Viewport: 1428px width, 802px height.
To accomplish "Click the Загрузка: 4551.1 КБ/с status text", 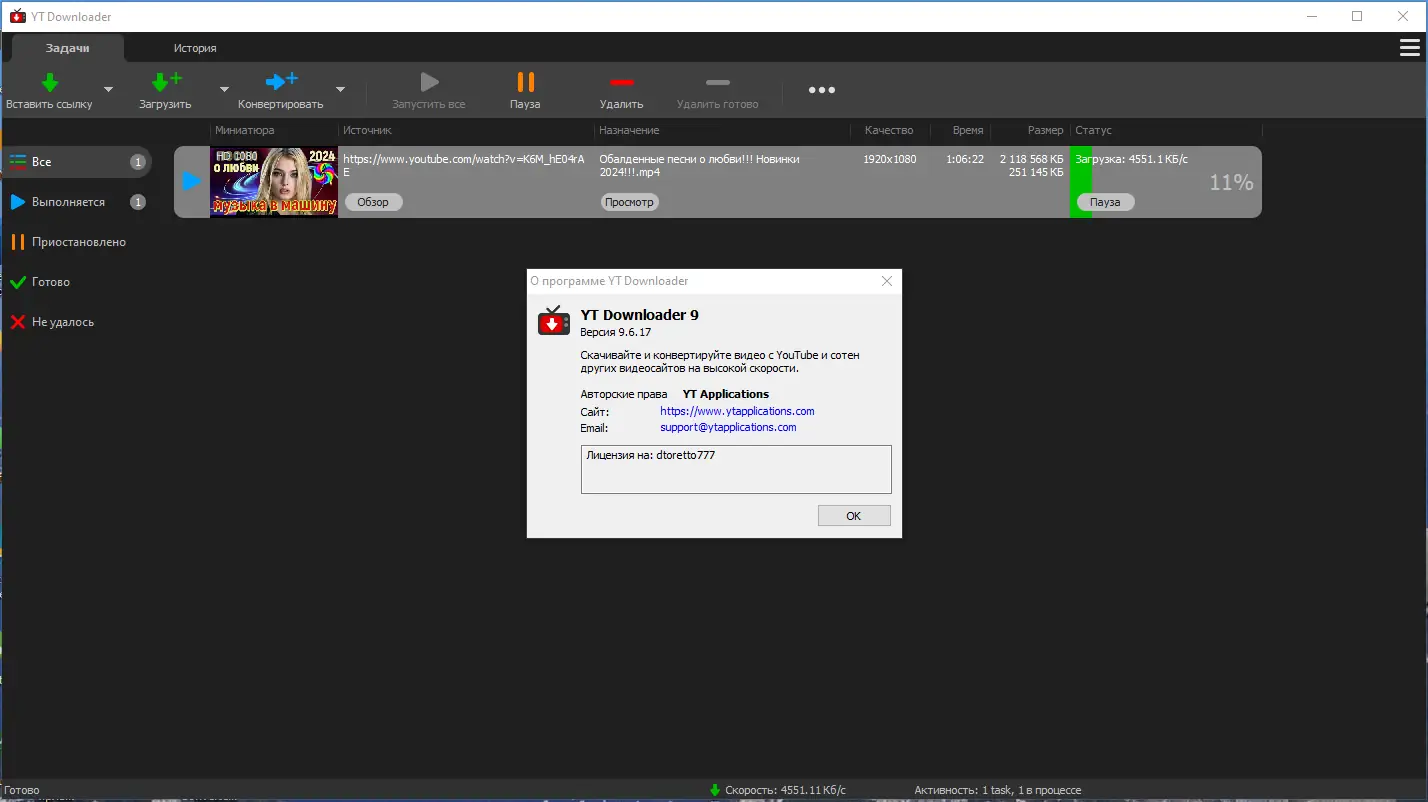I will 1131,159.
